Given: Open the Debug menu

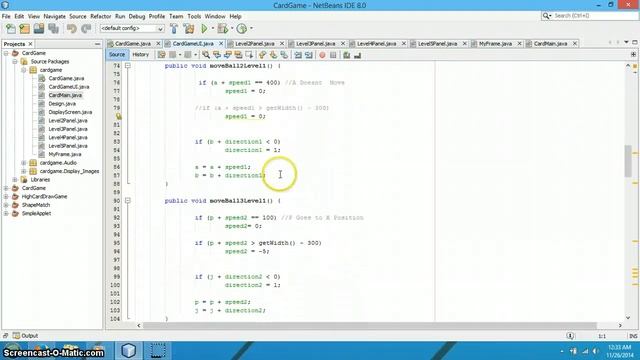Looking at the screenshot, I should (137, 16).
